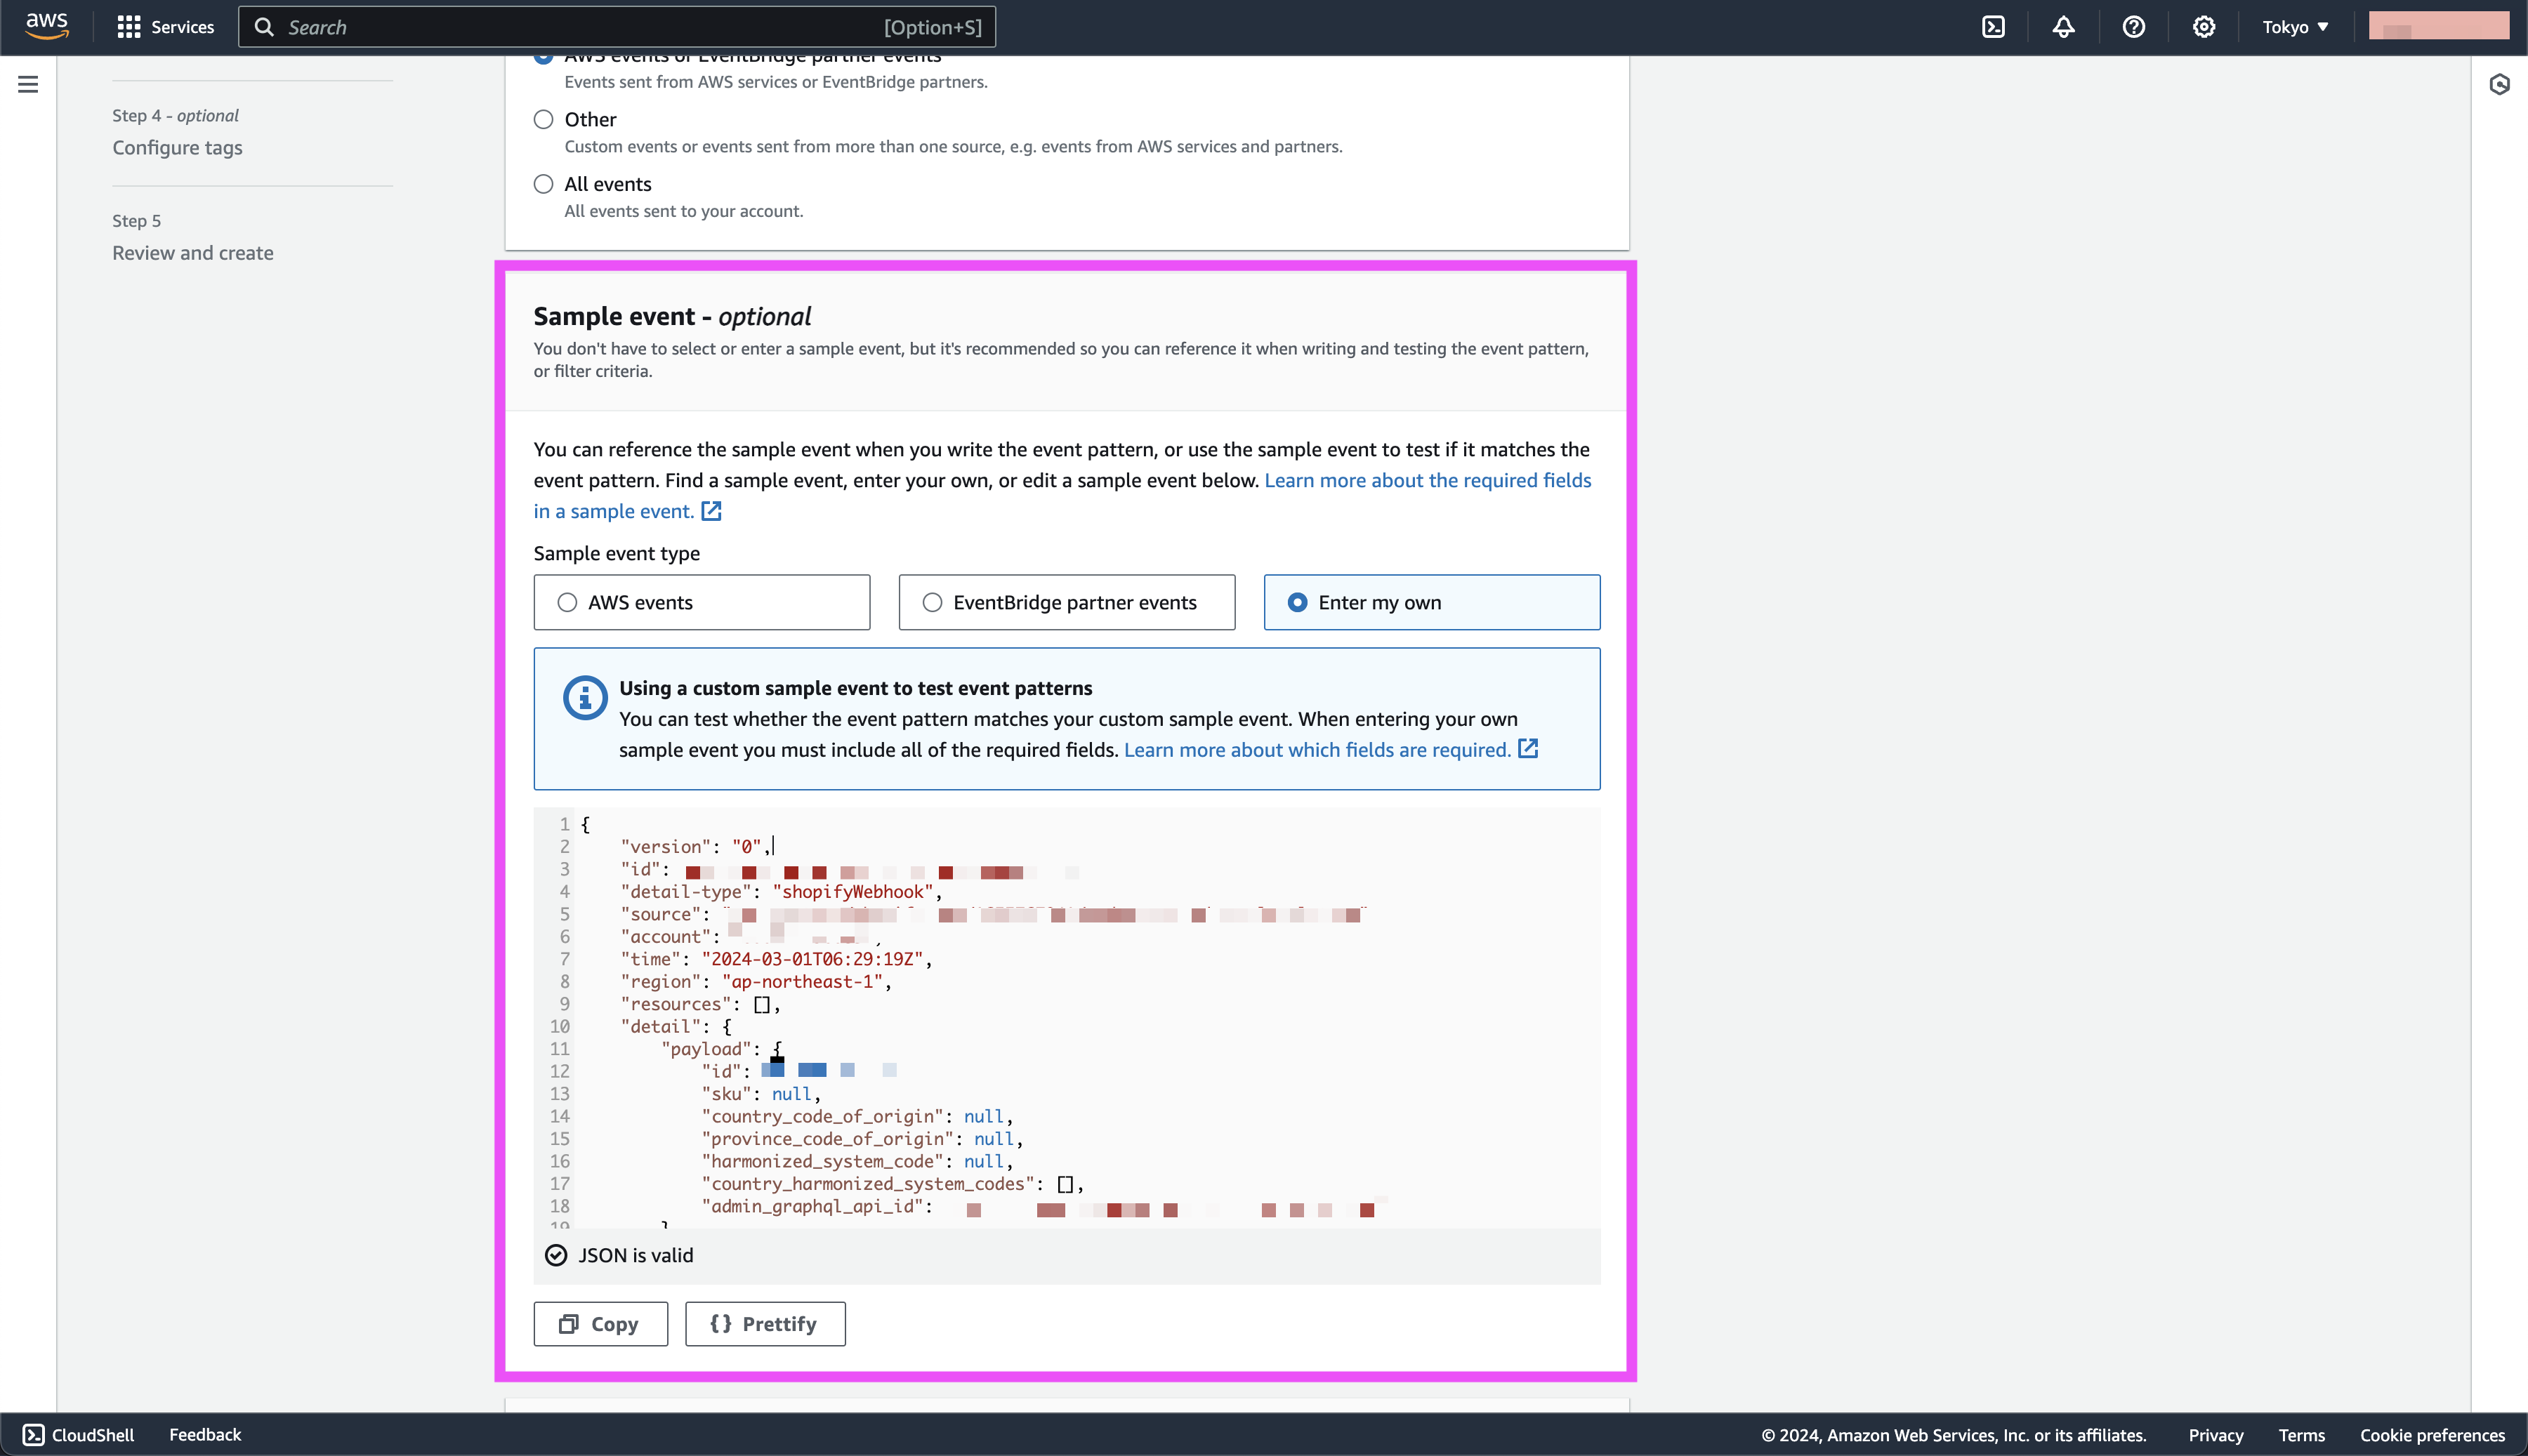Click the "country_harmonized_system_codes" line
The image size is (2528, 1456).
pos(892,1184)
